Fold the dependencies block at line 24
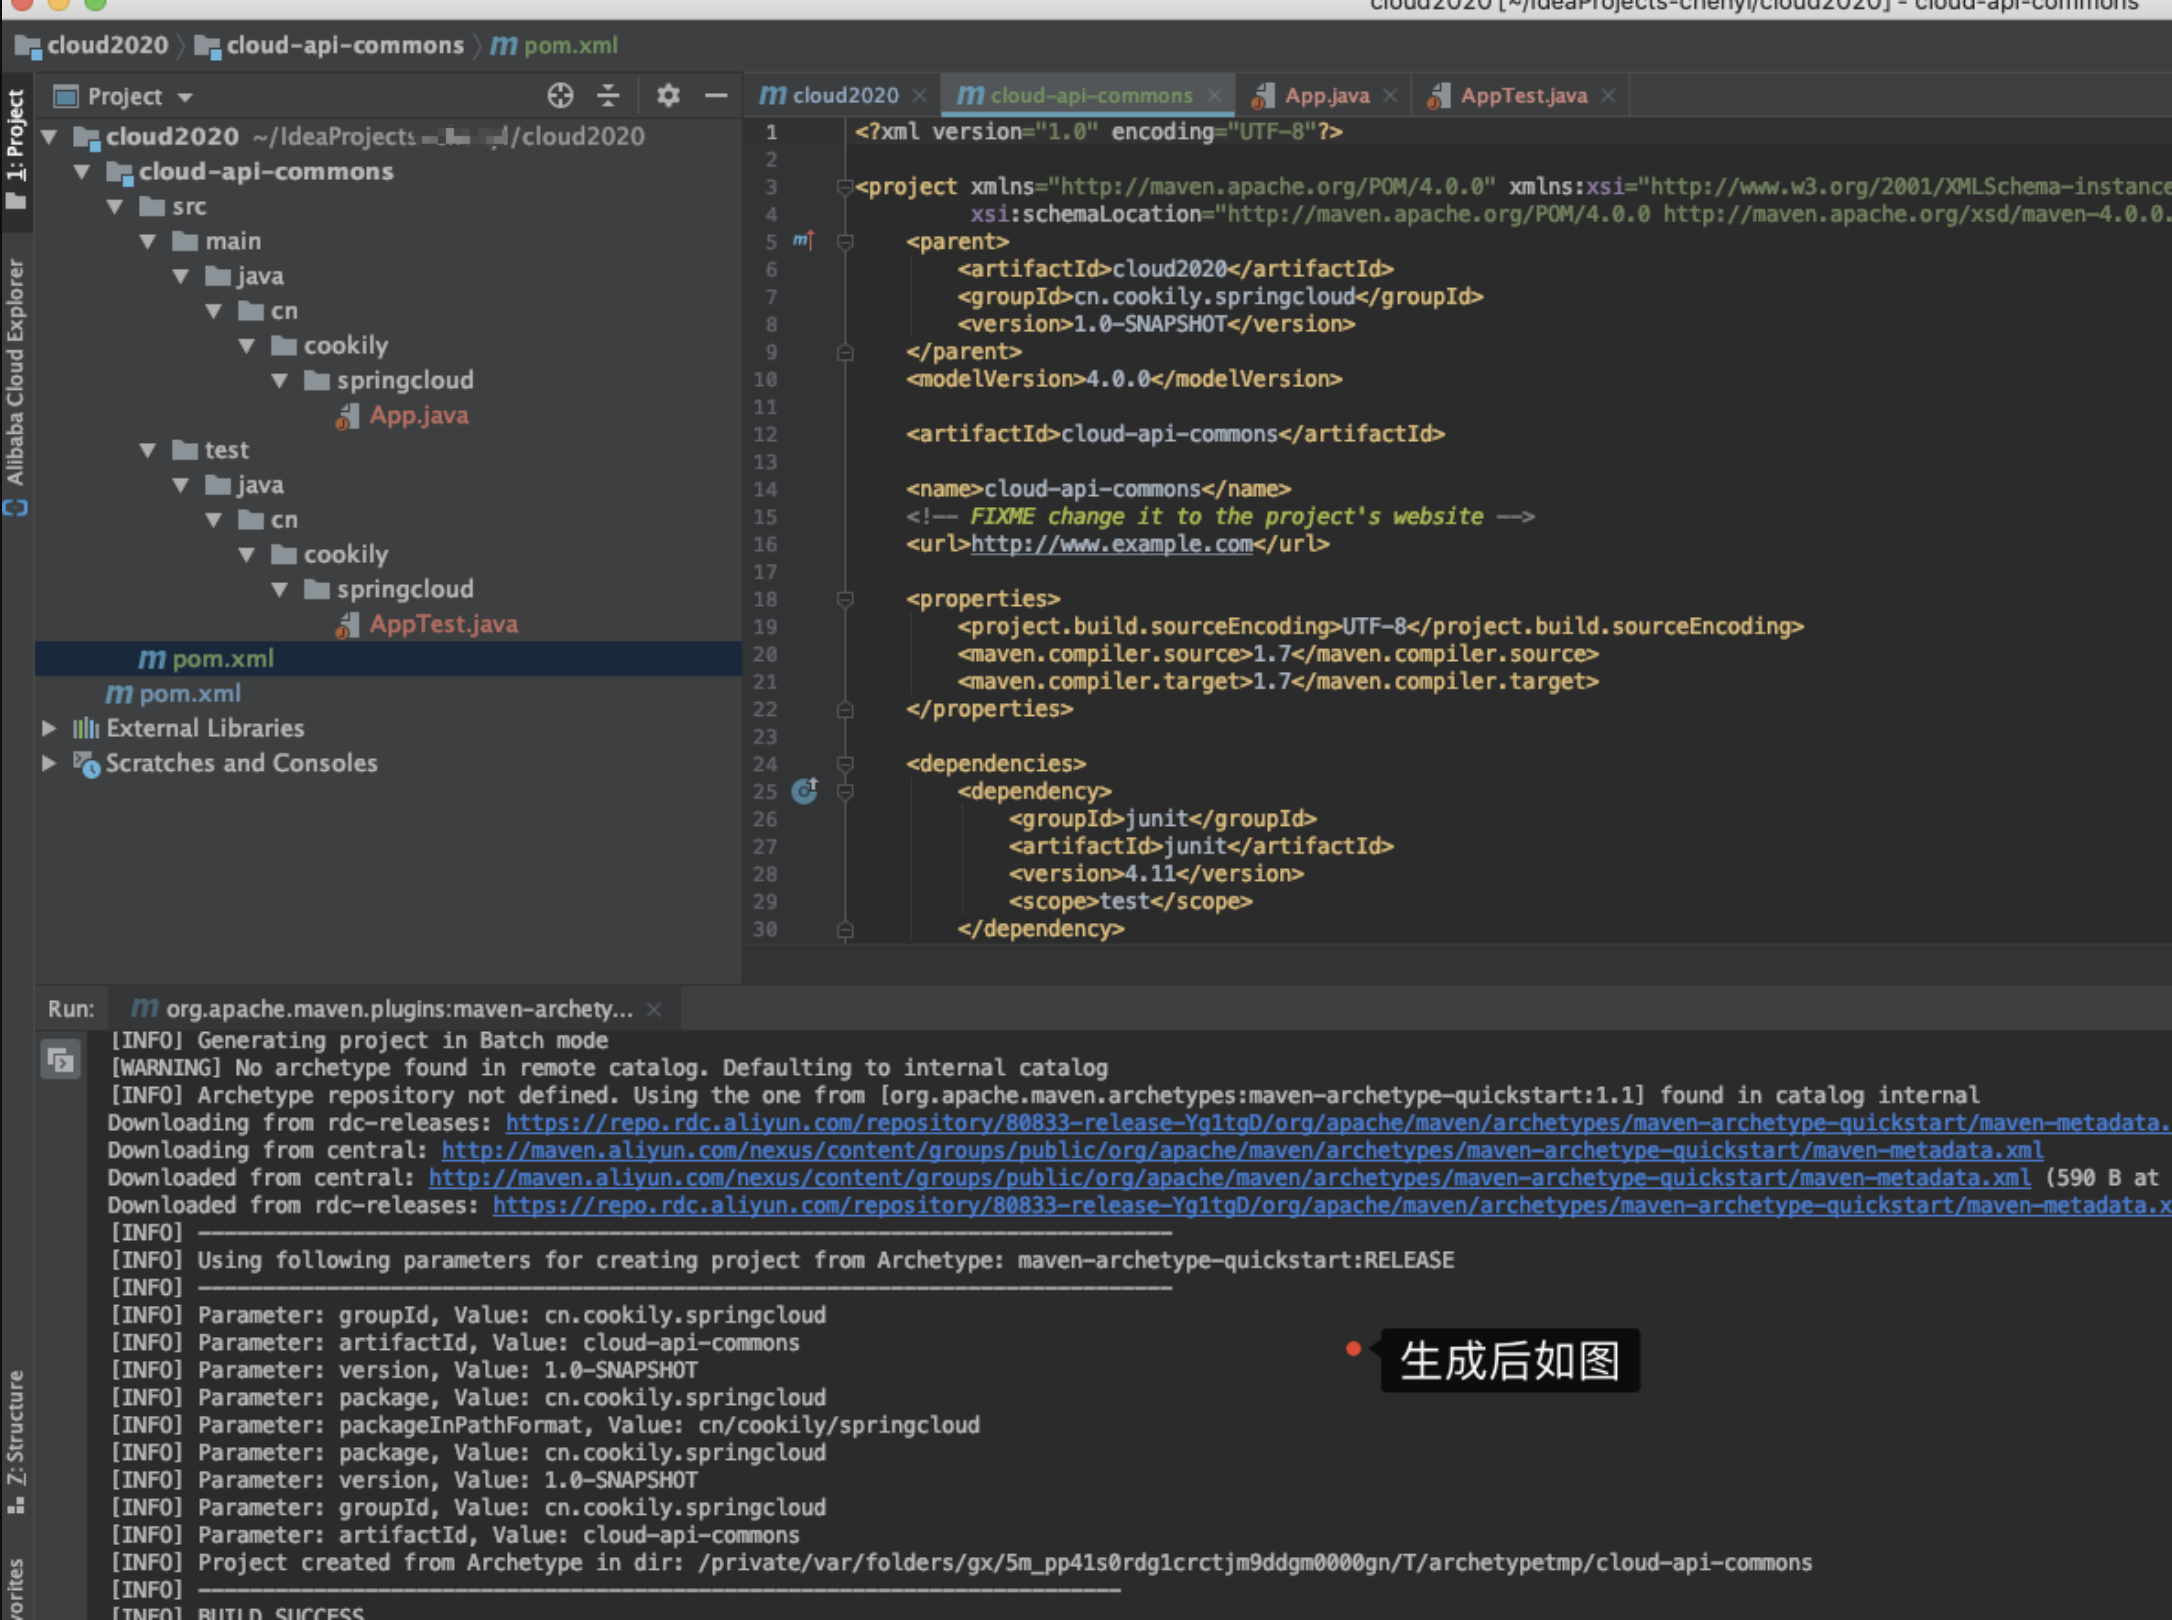Screen dimensions: 2172x1620 point(845,764)
